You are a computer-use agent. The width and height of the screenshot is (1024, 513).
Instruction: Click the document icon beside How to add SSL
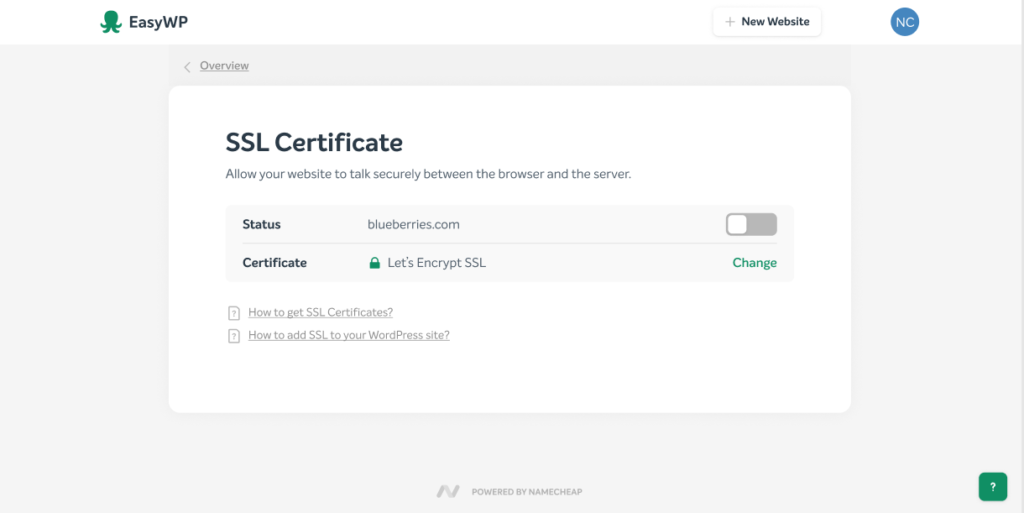(x=234, y=336)
